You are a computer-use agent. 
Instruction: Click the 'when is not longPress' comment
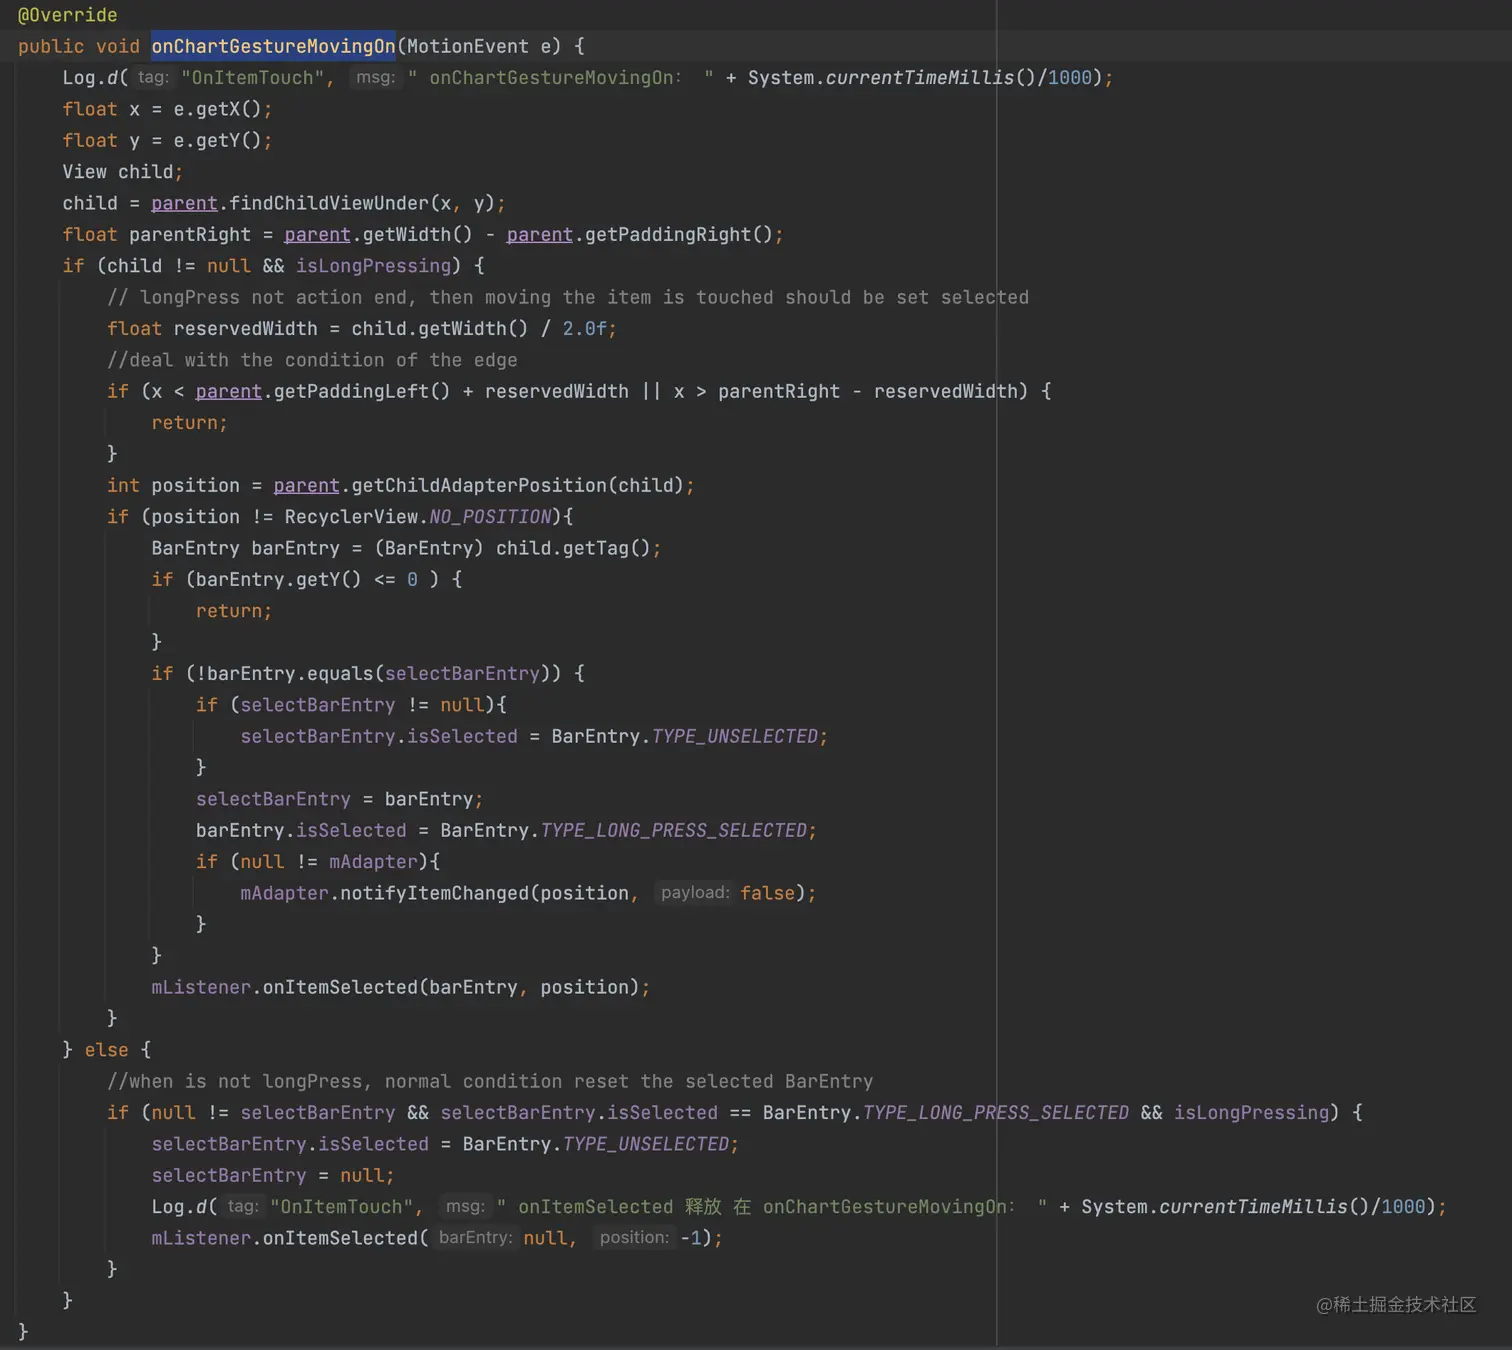[490, 1081]
